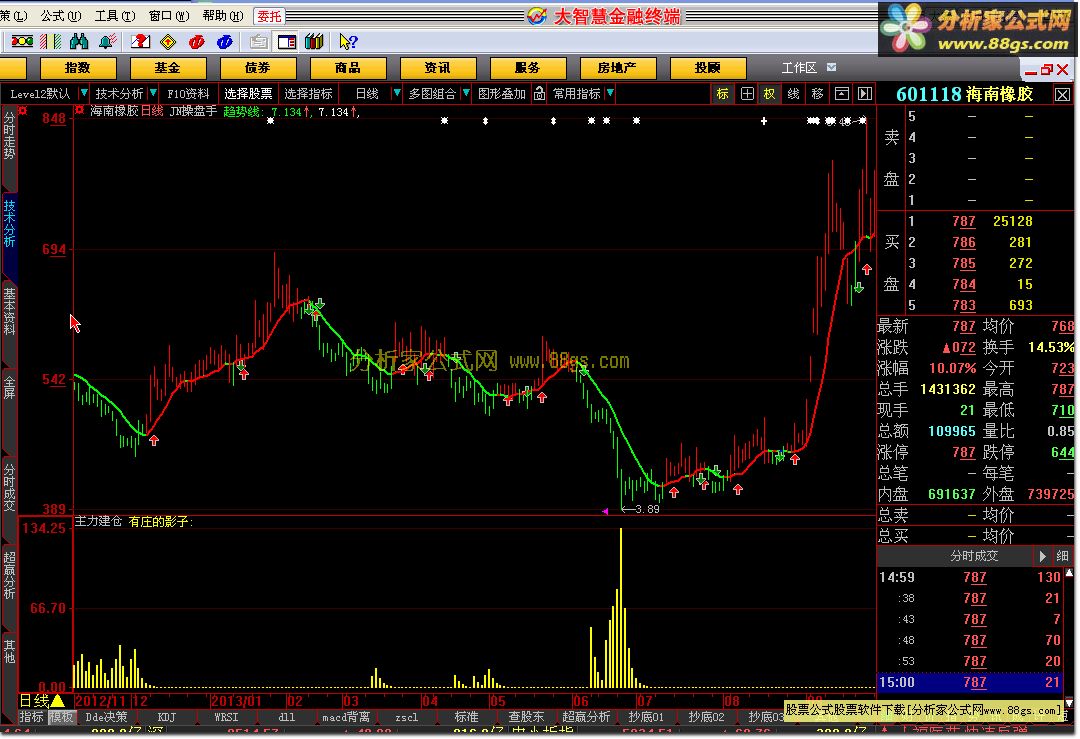Screen dimensions: 1080x739
Task: Open the 帮助(H) menu
Action: pyautogui.click(x=222, y=15)
